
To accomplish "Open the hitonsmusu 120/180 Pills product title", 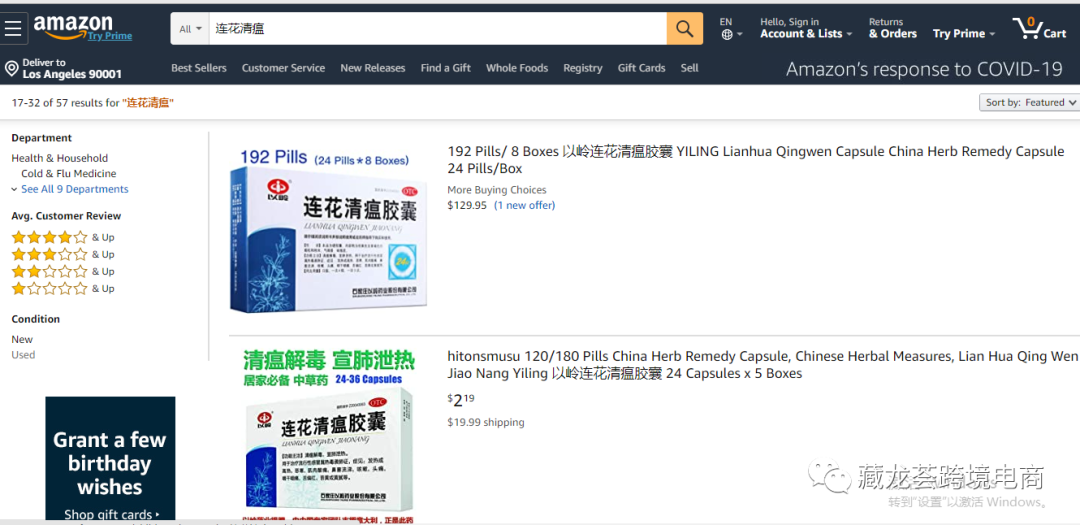I will coord(762,365).
